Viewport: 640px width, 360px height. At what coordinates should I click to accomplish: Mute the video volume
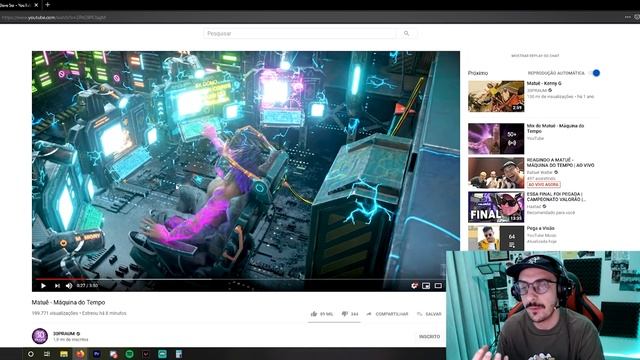click(x=69, y=286)
